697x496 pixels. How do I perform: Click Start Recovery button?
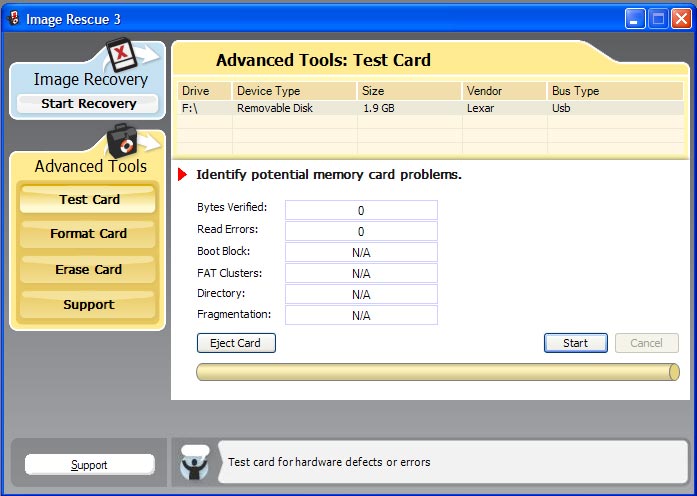(88, 104)
